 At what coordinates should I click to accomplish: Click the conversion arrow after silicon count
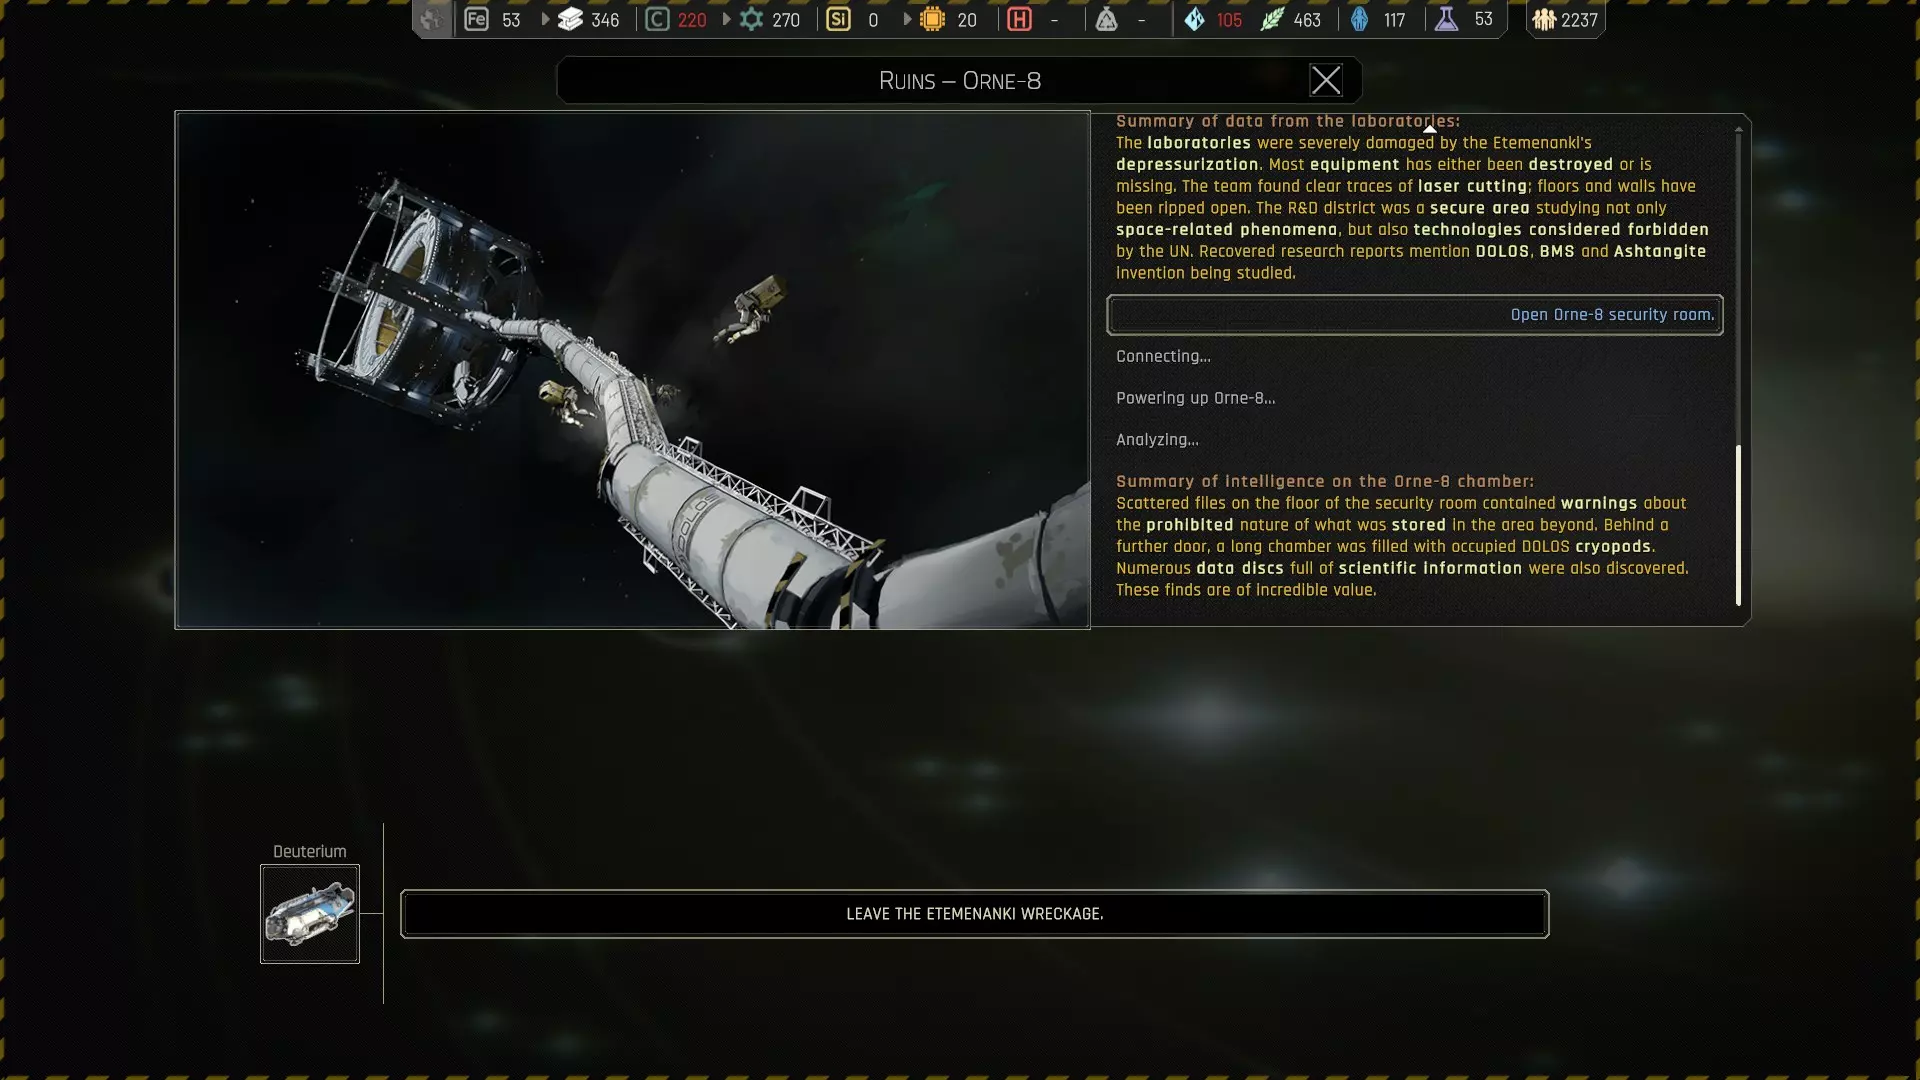tap(907, 19)
